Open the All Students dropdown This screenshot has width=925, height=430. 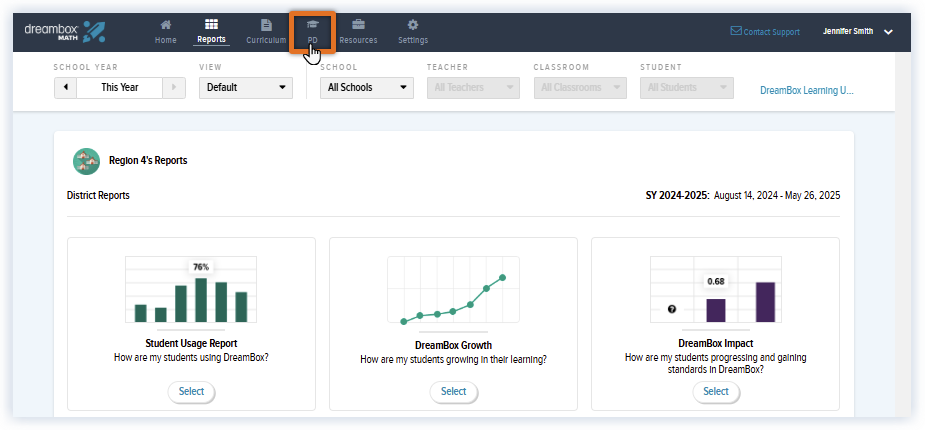[687, 87]
